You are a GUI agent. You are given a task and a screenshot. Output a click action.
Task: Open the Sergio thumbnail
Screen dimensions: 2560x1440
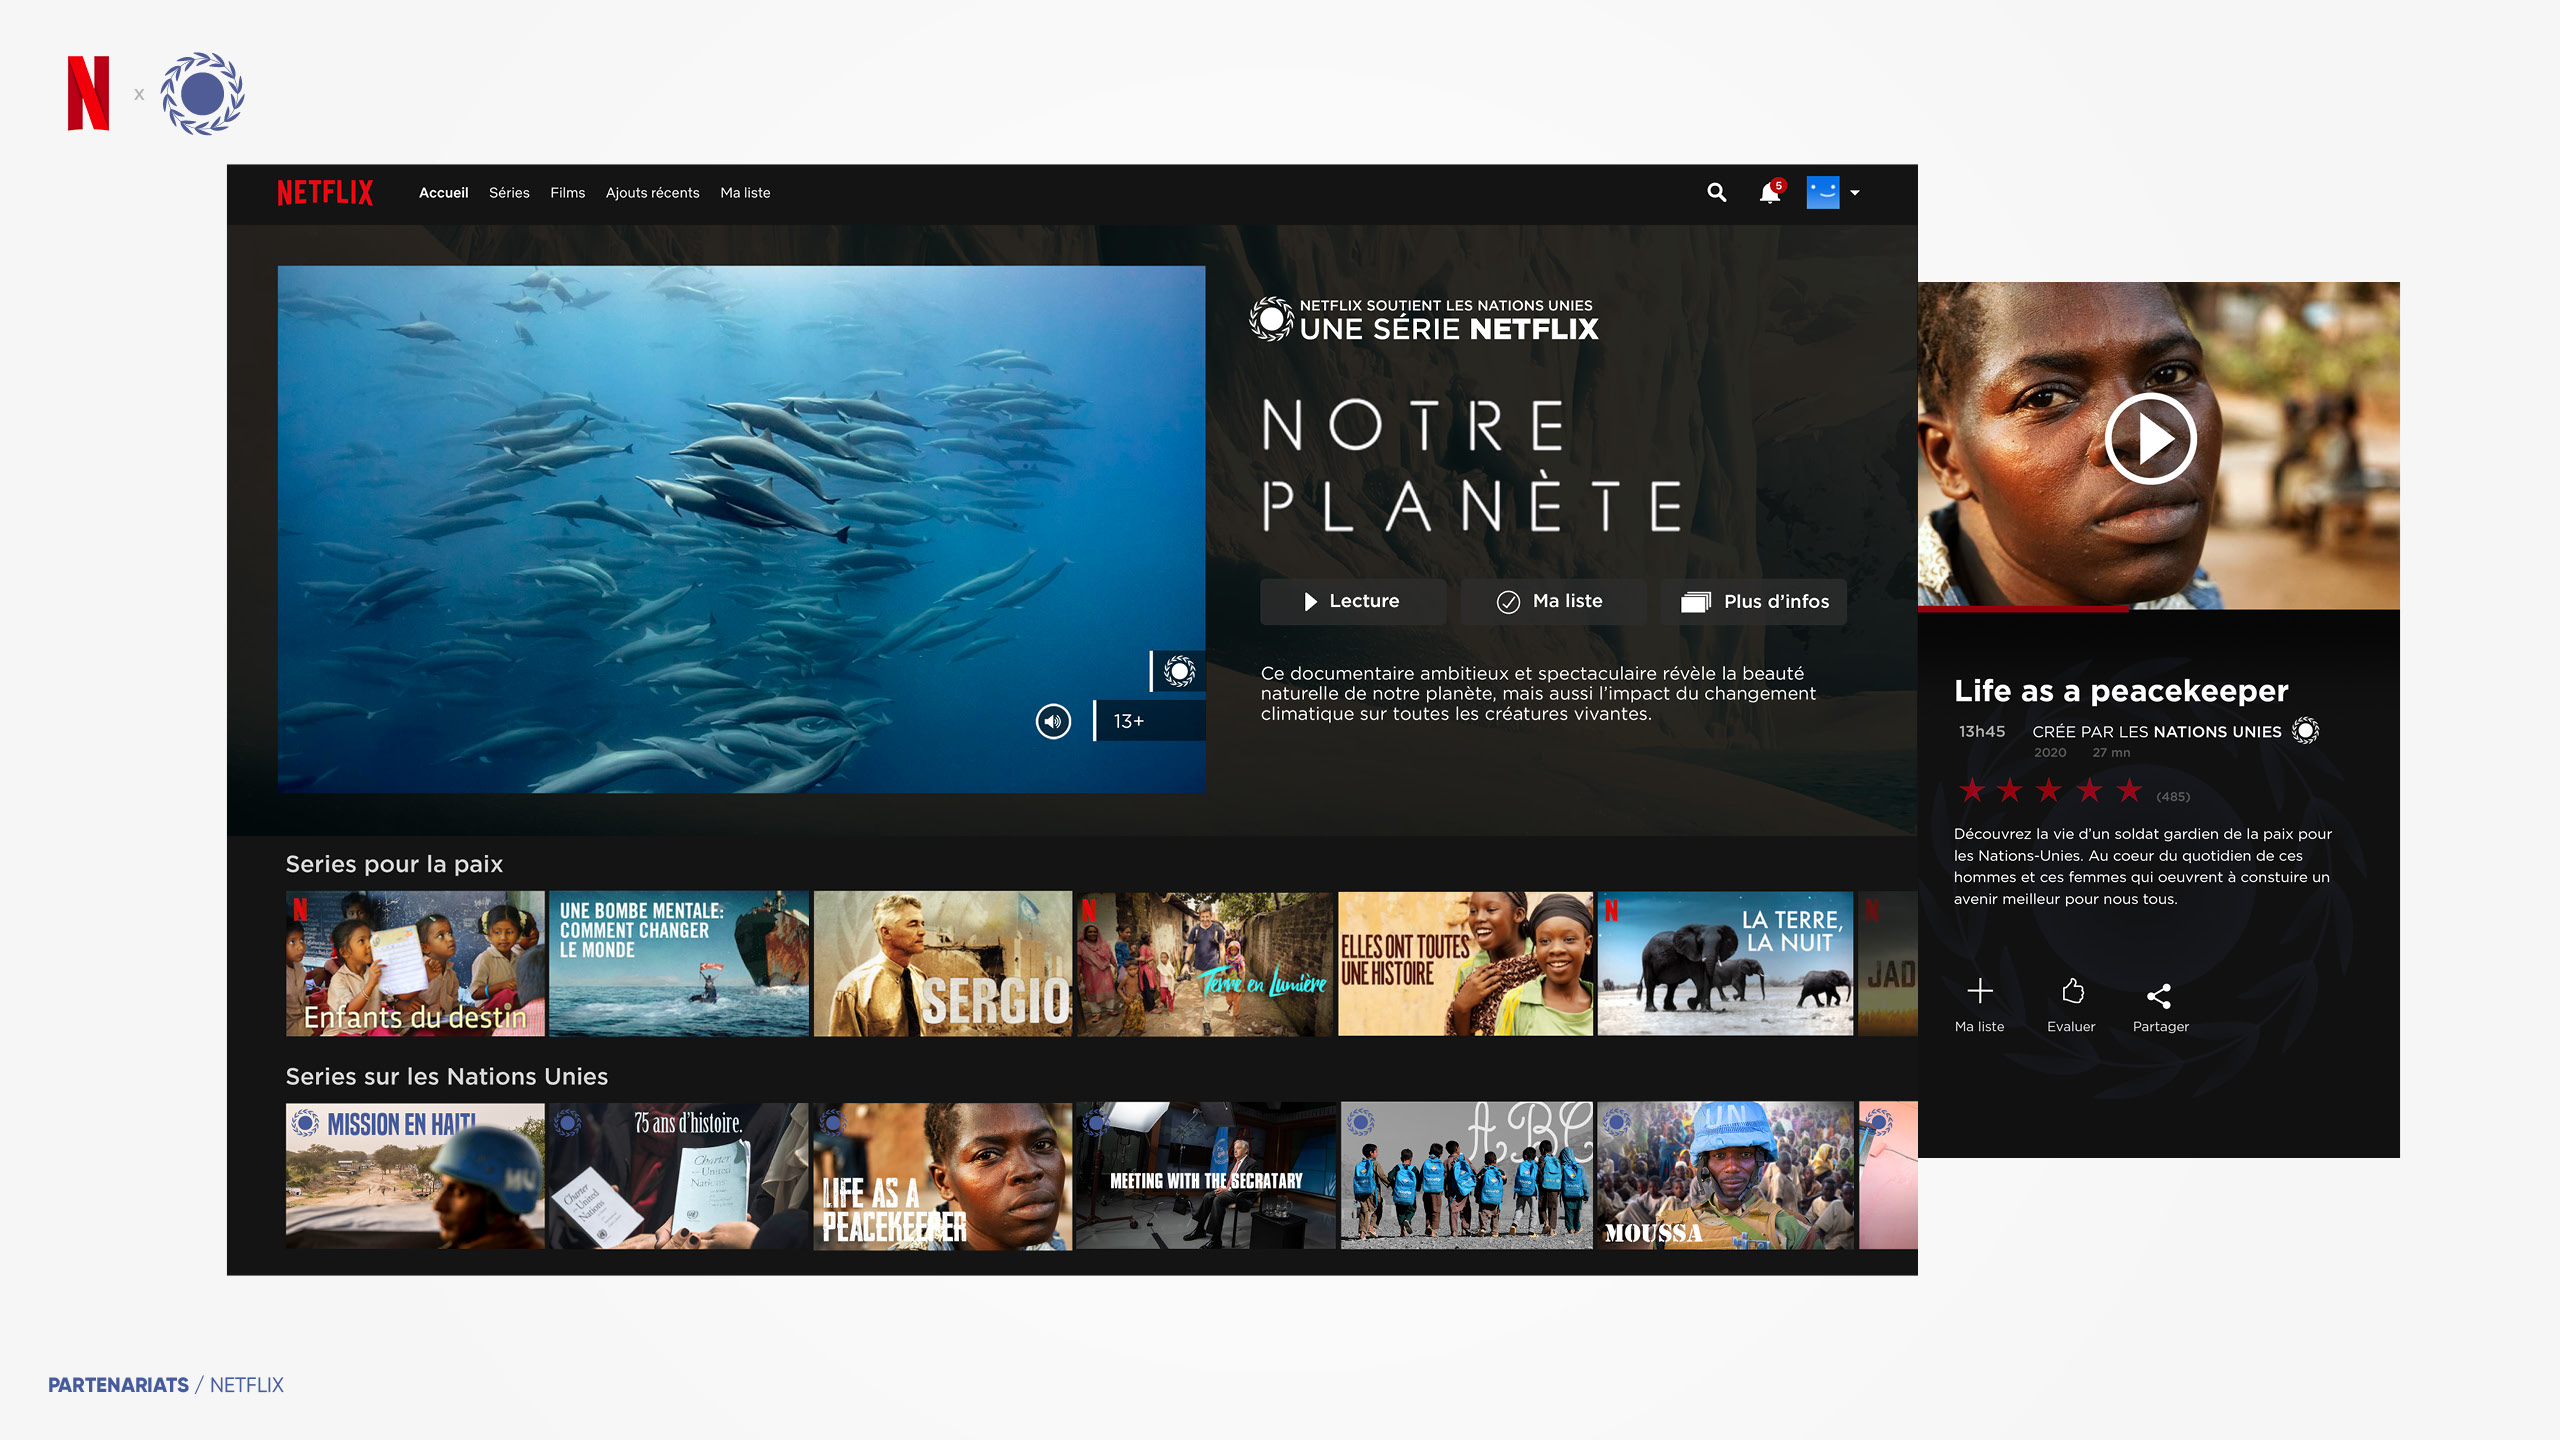(x=942, y=964)
